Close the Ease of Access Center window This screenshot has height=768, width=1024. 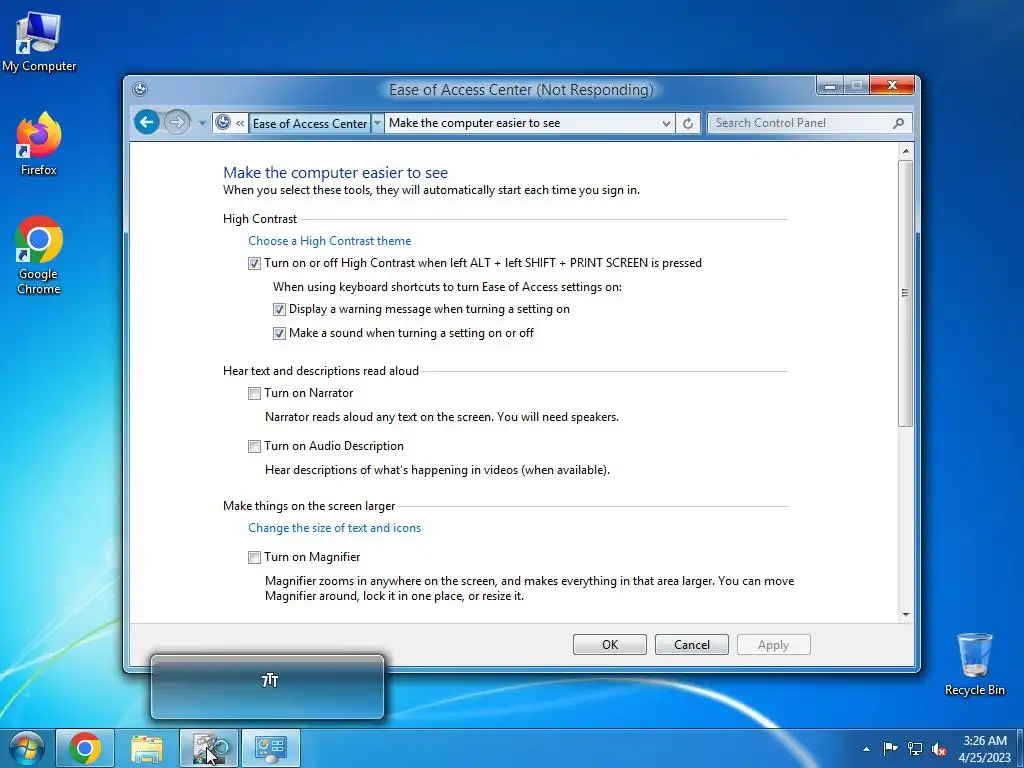(x=893, y=86)
